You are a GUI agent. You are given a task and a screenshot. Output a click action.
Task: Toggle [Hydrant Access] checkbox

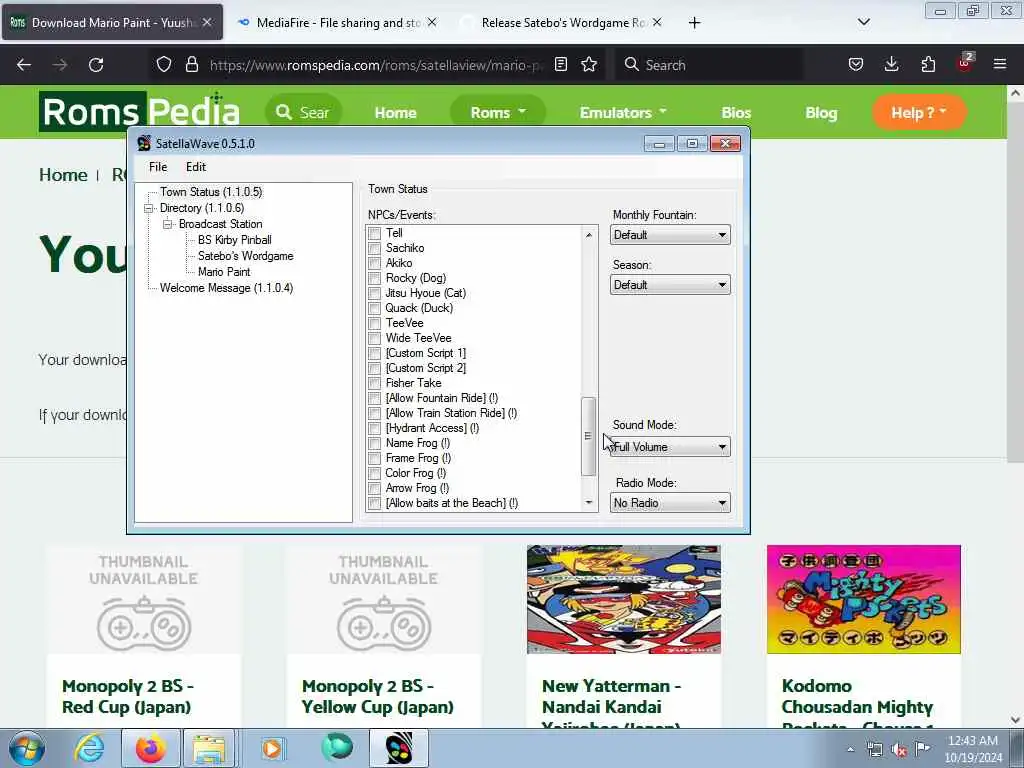[374, 428]
